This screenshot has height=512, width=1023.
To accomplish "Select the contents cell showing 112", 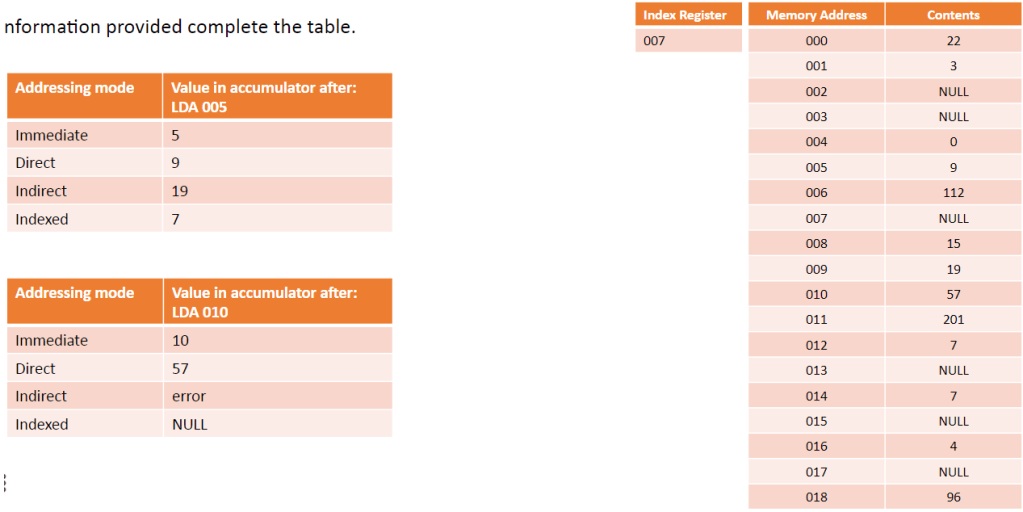I will 953,193.
